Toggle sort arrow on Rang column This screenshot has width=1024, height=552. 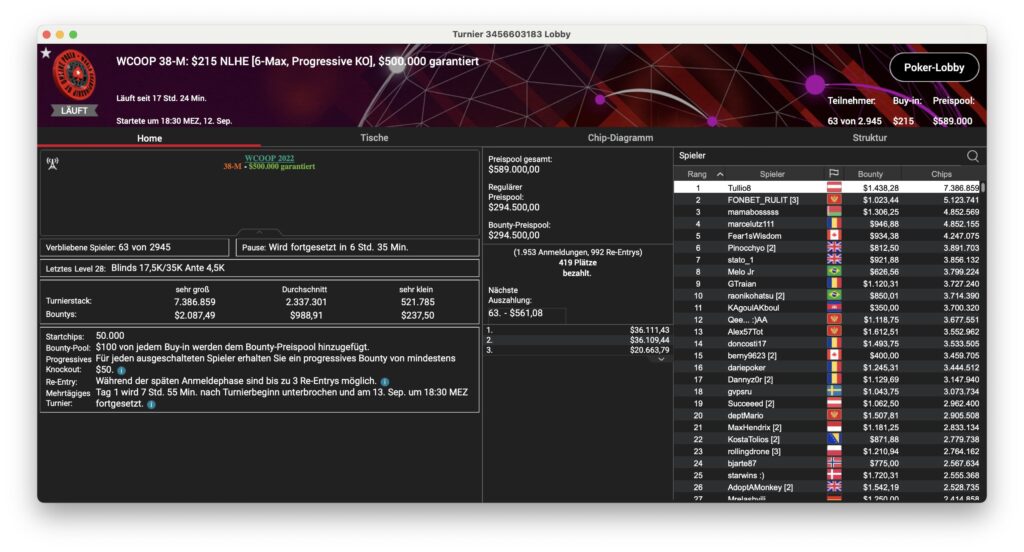point(720,174)
